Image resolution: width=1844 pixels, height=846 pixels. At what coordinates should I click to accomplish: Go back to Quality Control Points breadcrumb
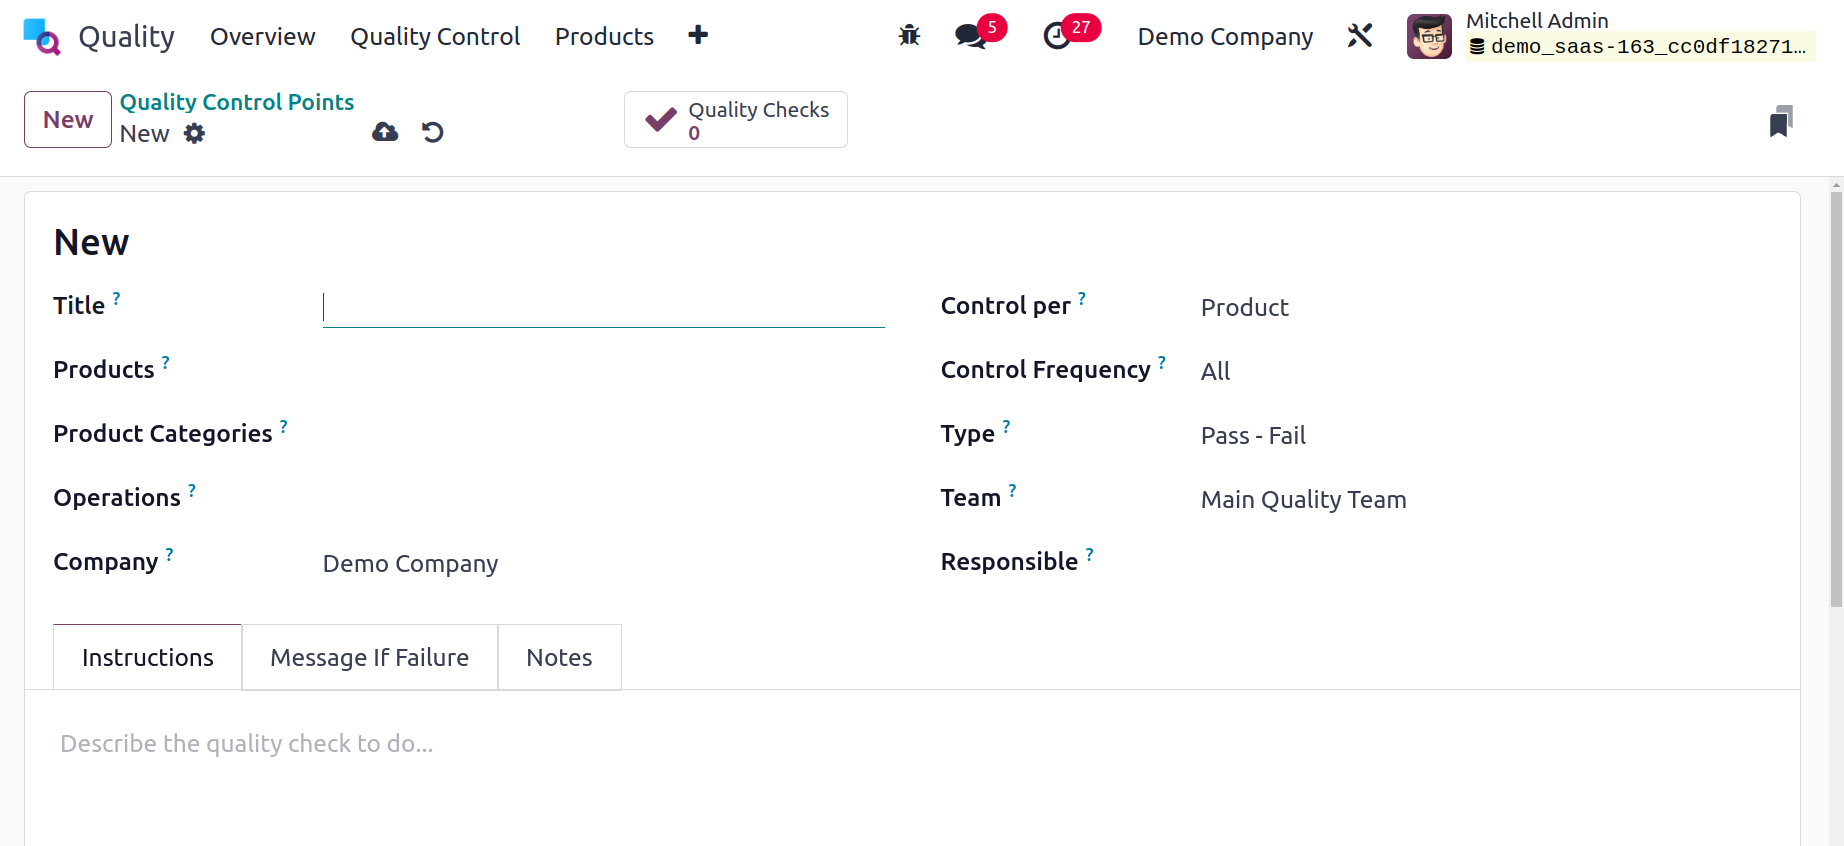click(x=237, y=102)
